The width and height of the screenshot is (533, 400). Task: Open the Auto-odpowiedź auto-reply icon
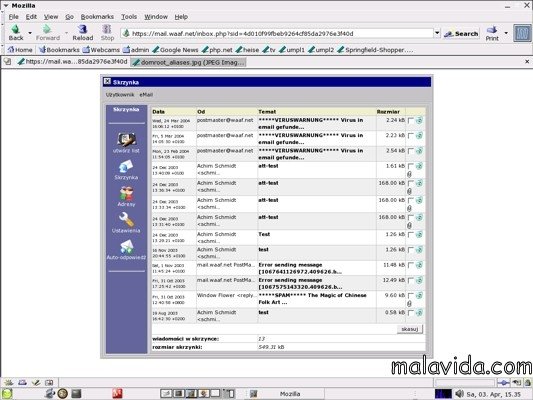(126, 247)
